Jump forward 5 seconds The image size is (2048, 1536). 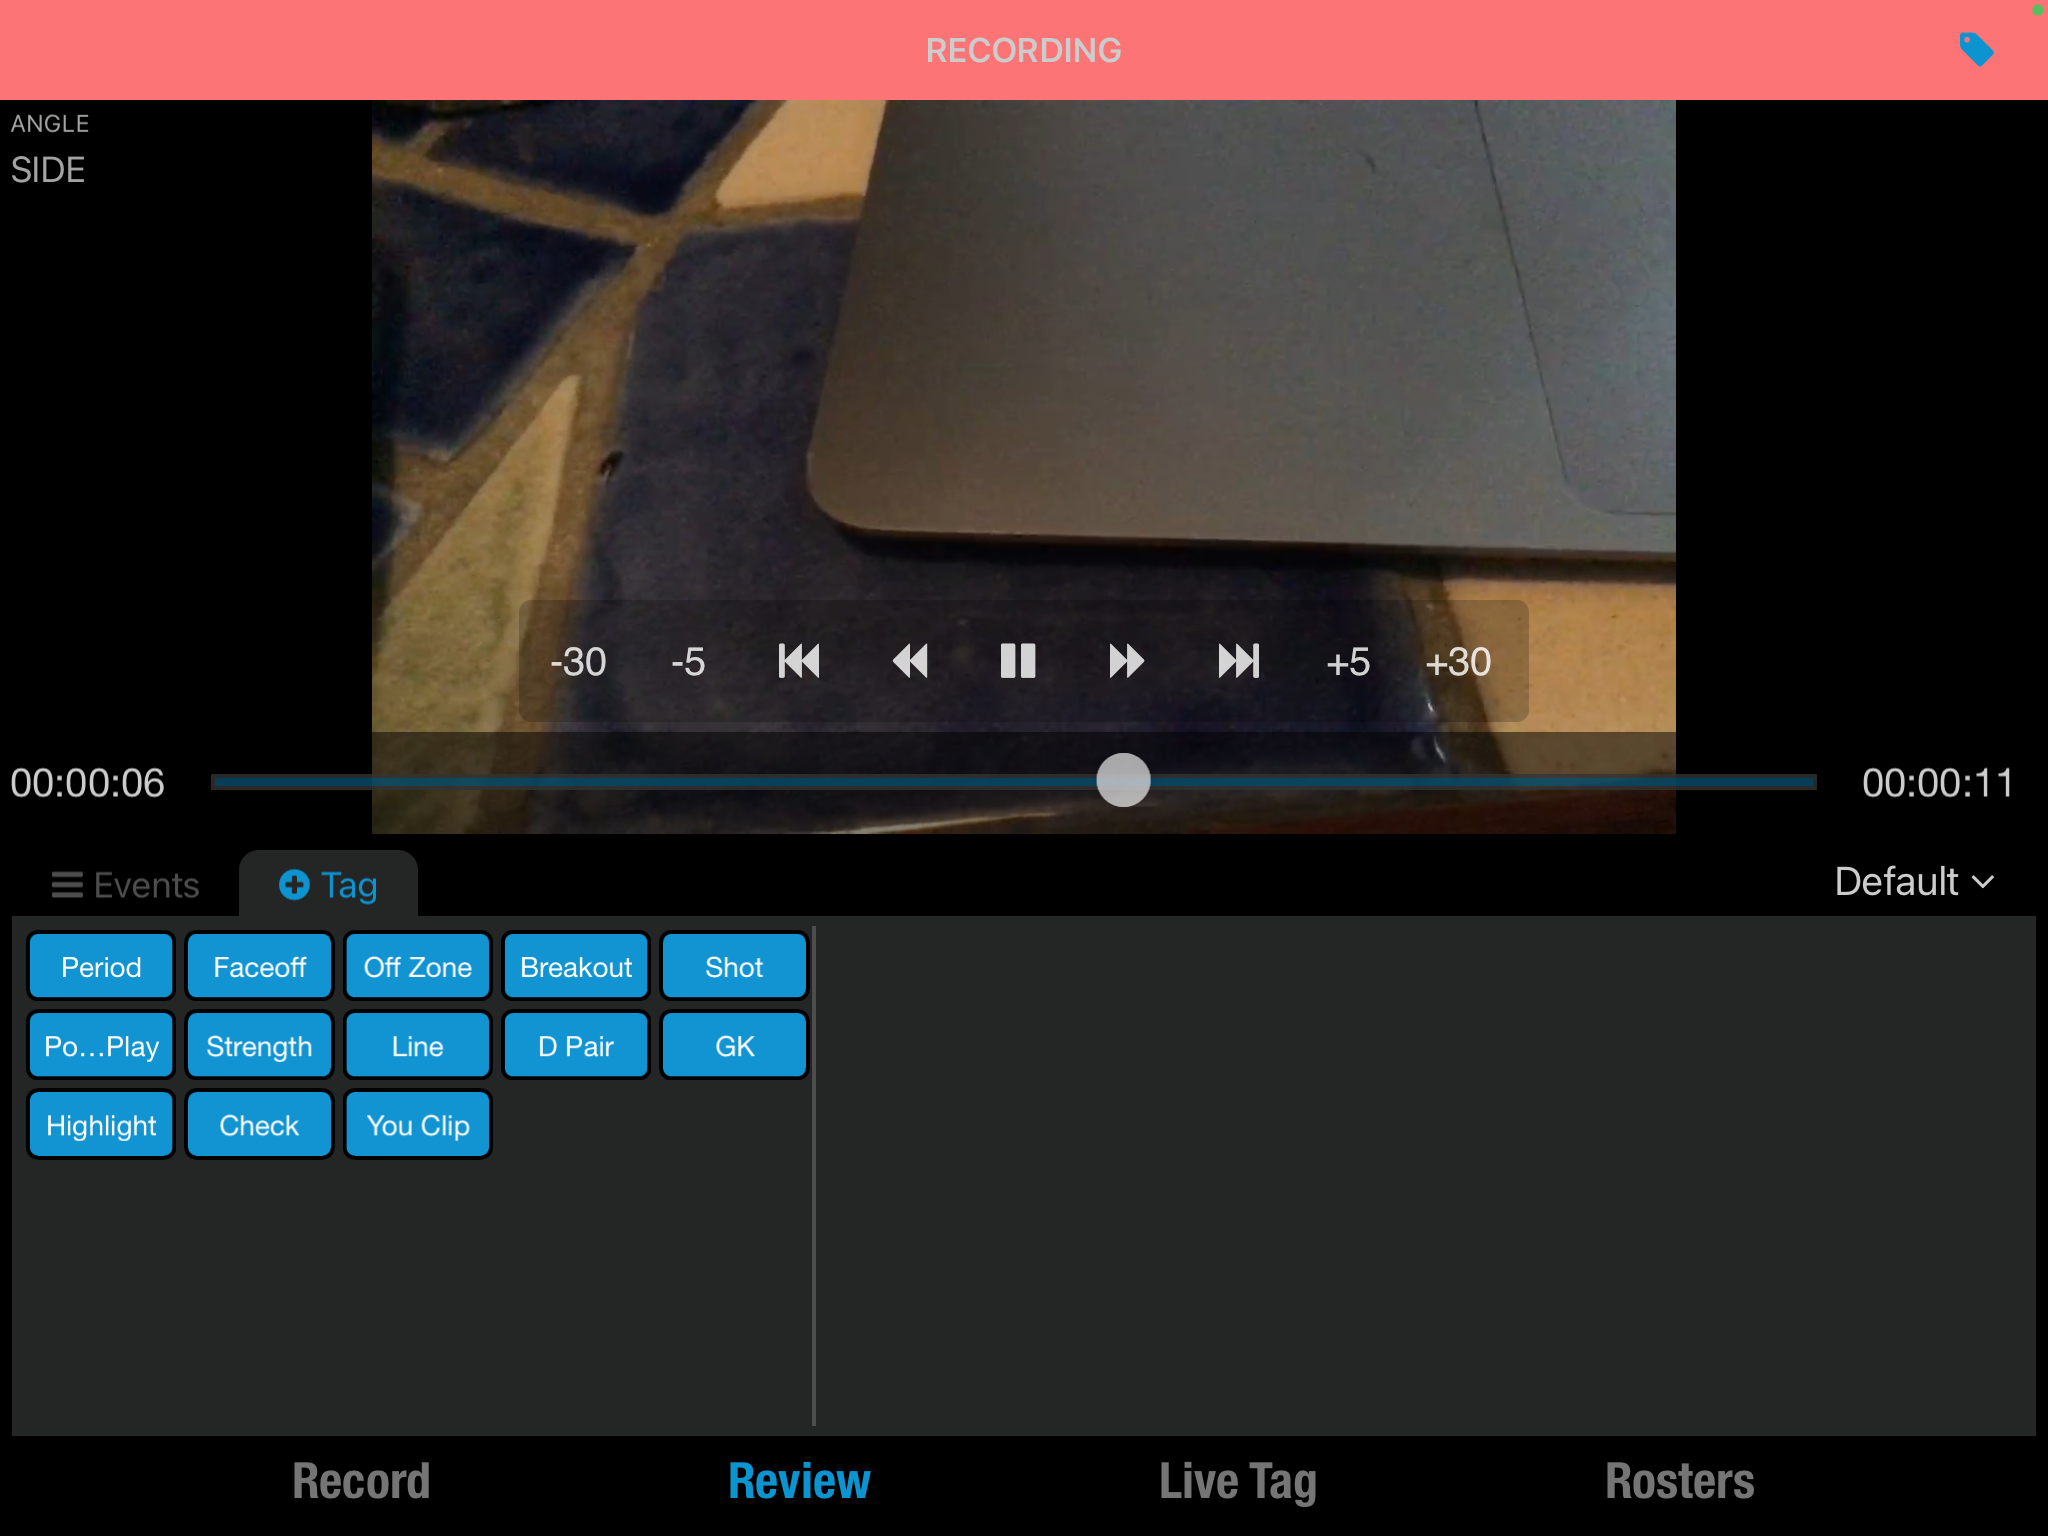pos(1348,661)
